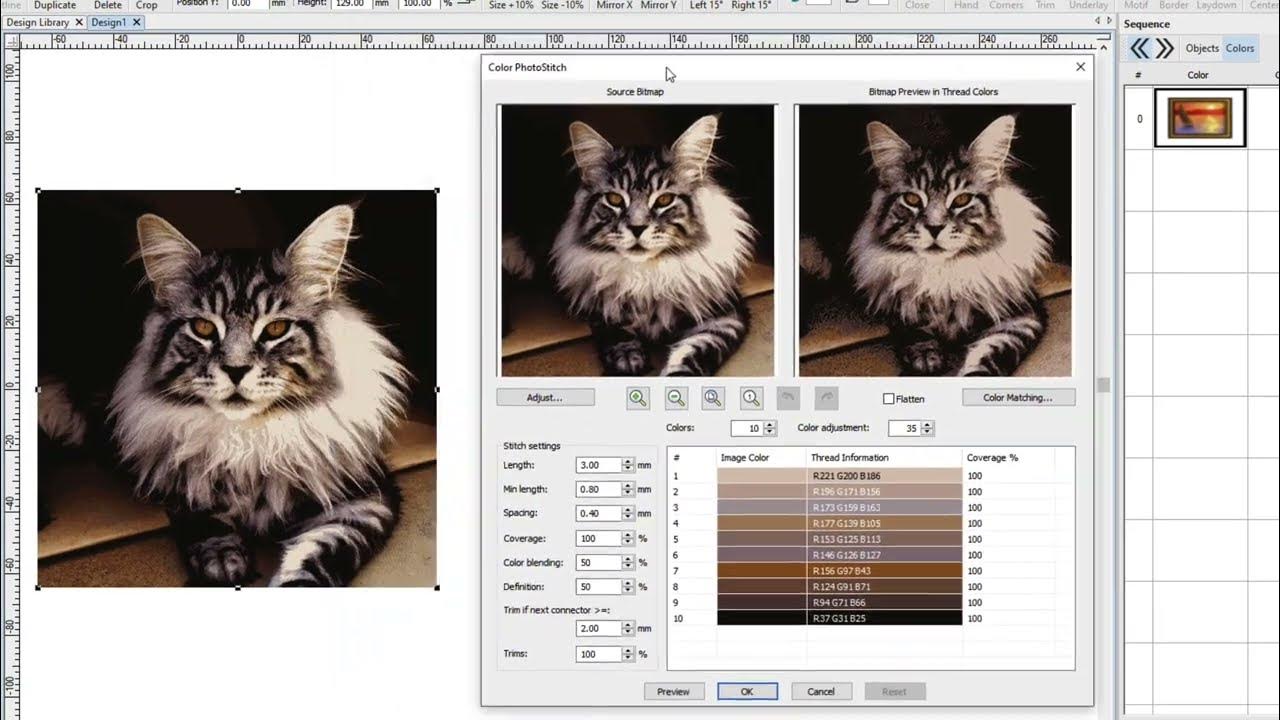Click Mirror X in the toolbar
The width and height of the screenshot is (1280, 720).
[614, 5]
